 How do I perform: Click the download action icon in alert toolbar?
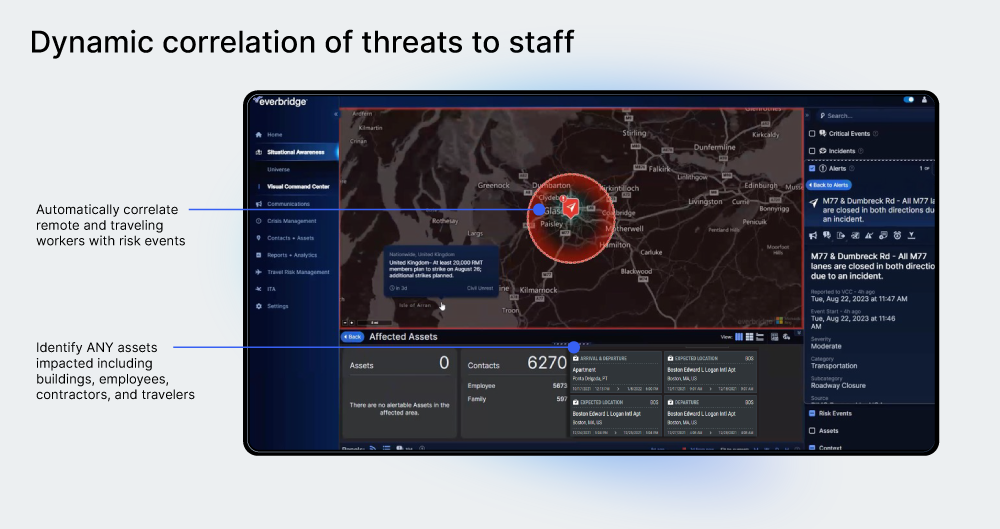(x=911, y=235)
